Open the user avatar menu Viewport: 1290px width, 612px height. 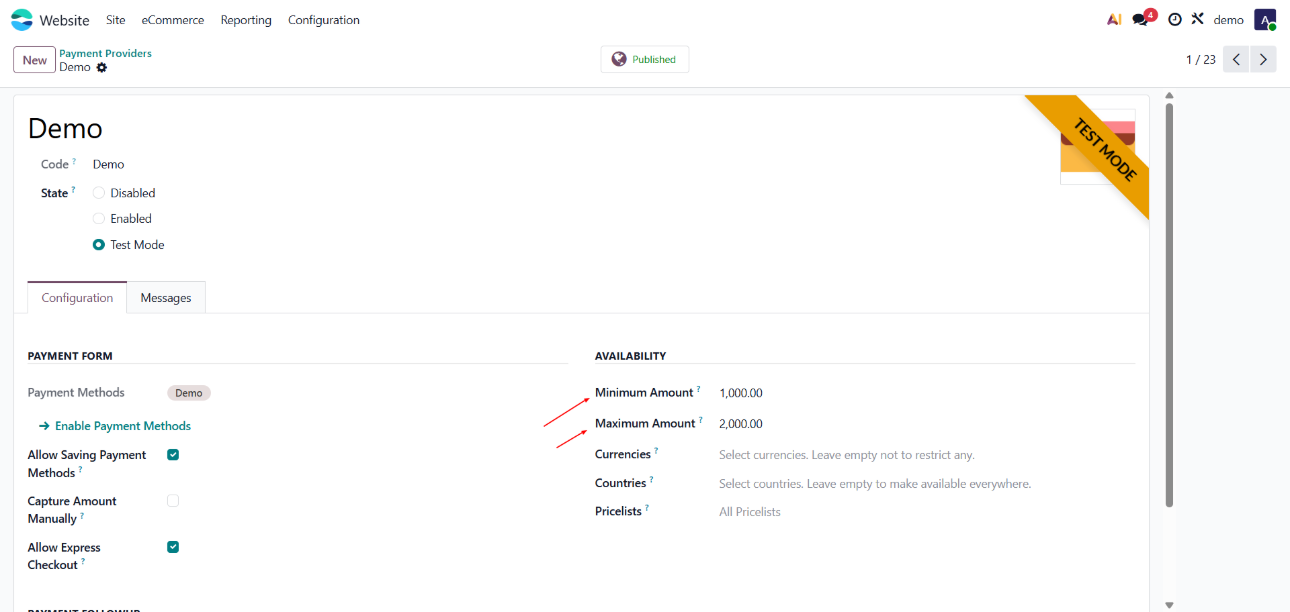[x=1265, y=20]
